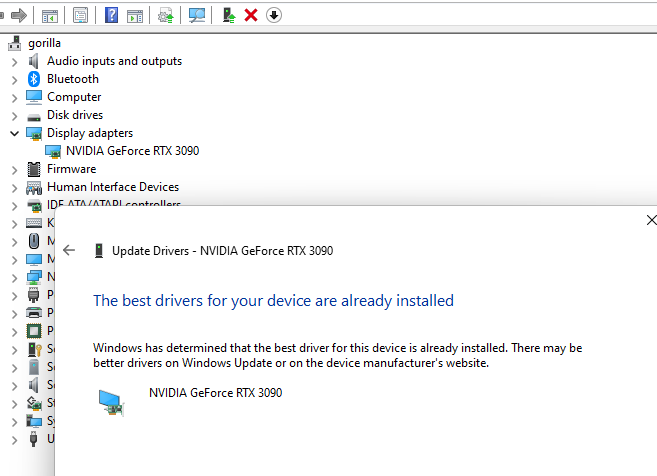Image resolution: width=657 pixels, height=476 pixels.
Task: Click Scan for hardware changes icon
Action: 197,16
